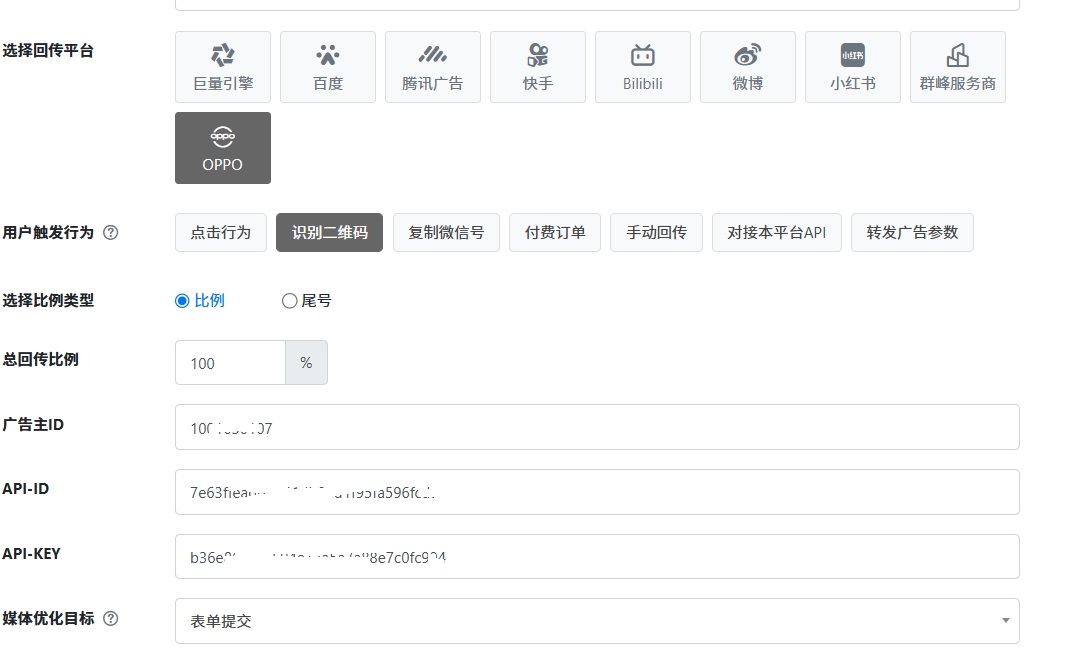Viewport: 1068px width, 660px height.
Task: Choose the 百度 paw icon platform
Action: click(328, 67)
